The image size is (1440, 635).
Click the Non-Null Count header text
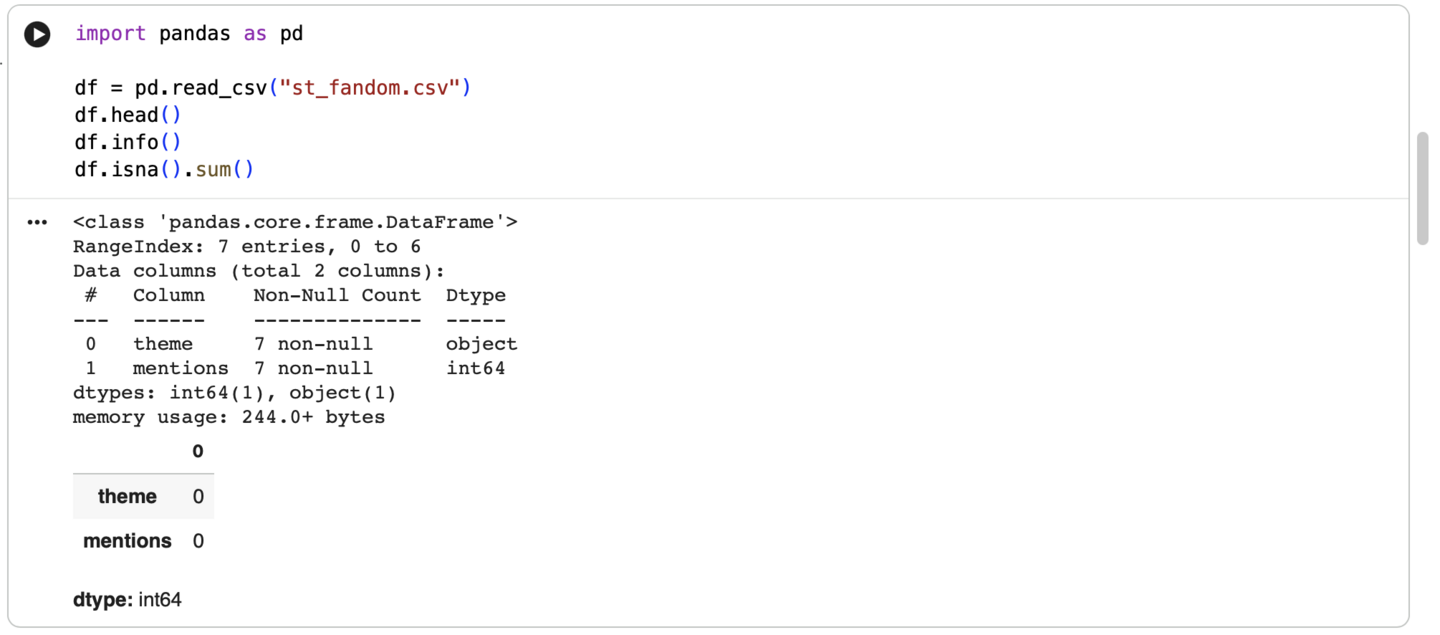click(337, 295)
